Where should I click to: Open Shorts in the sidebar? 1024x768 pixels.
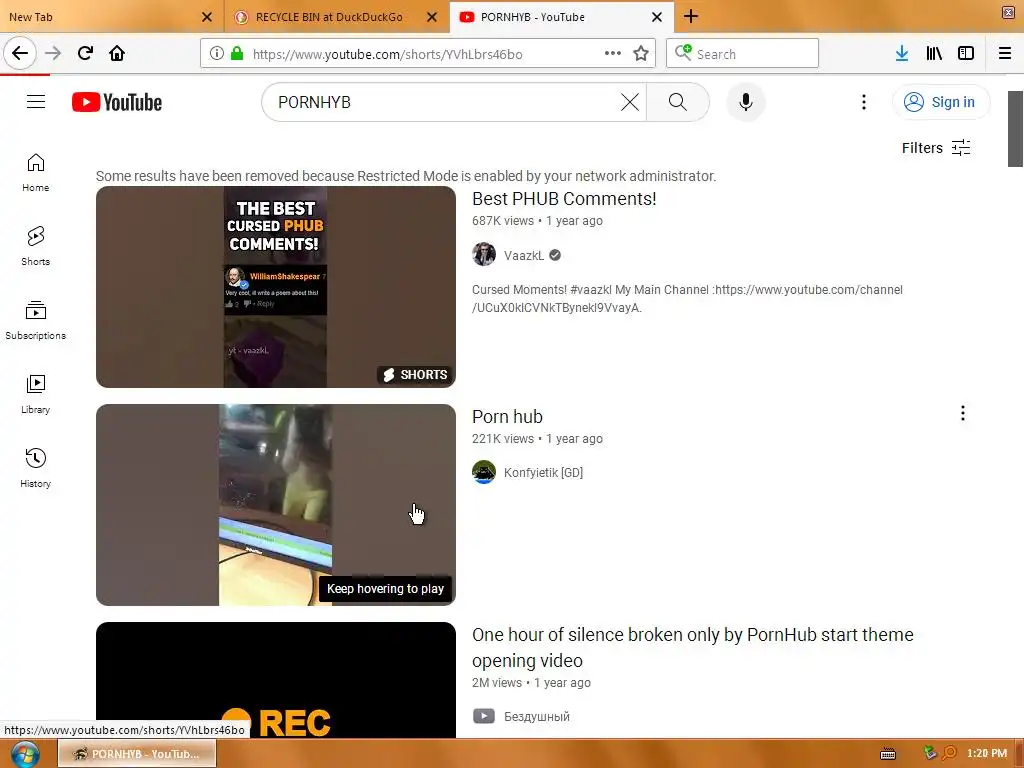(35, 247)
